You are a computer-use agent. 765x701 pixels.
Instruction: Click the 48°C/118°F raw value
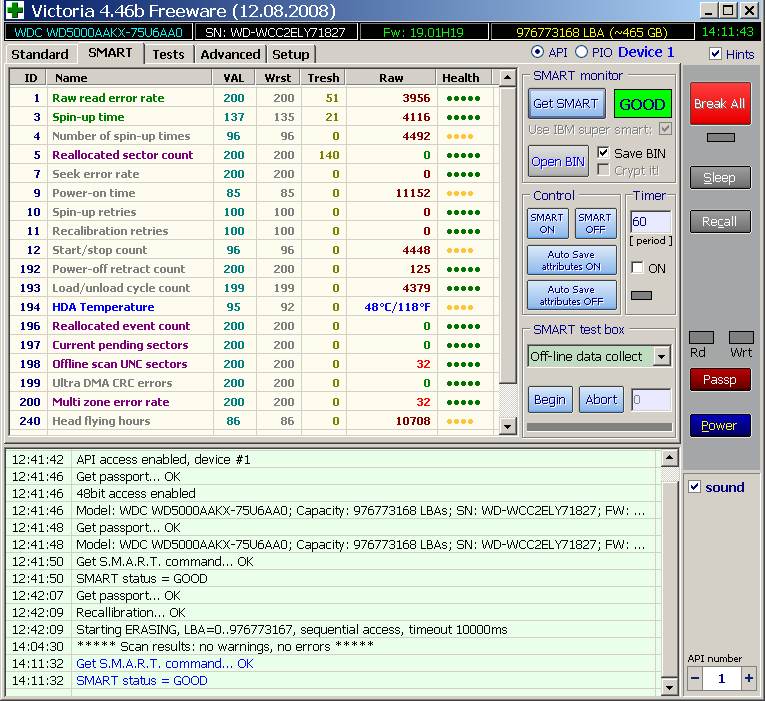pyautogui.click(x=397, y=307)
